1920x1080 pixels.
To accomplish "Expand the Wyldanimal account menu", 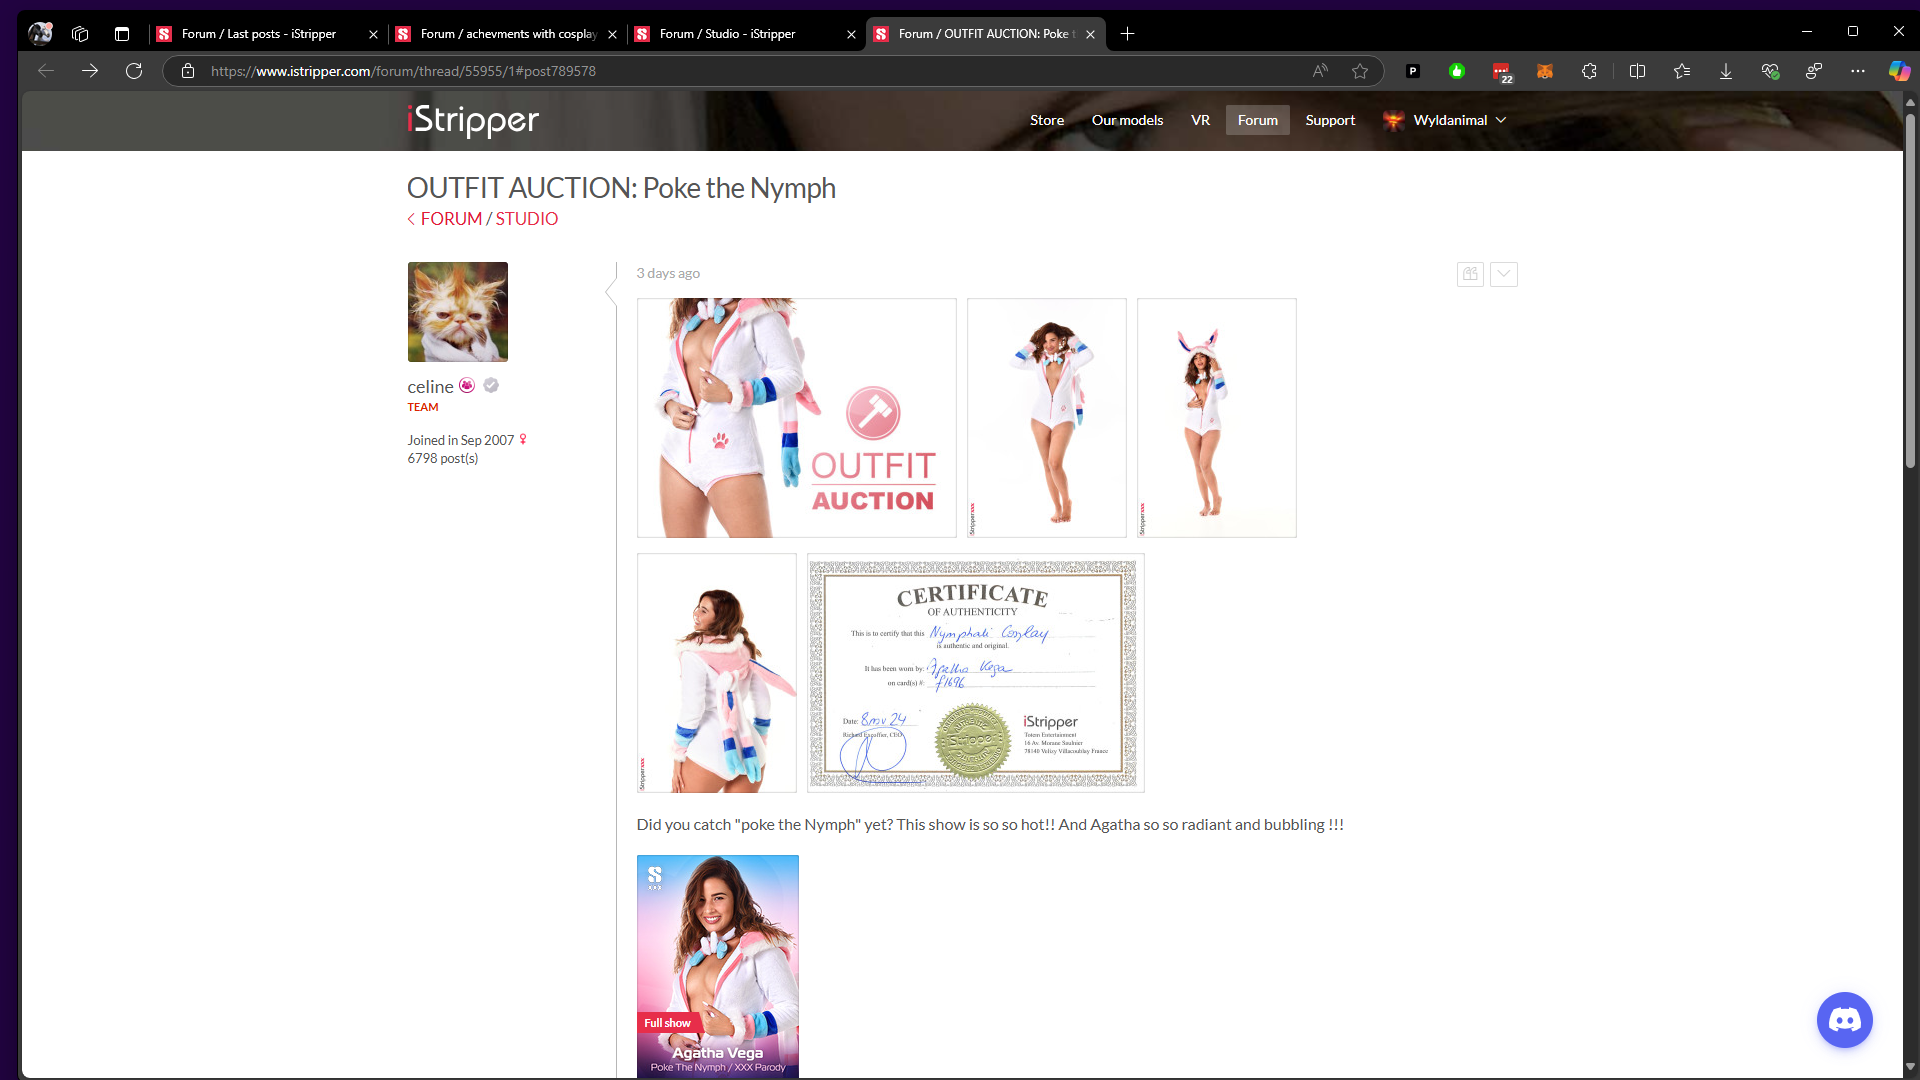I will click(1450, 120).
